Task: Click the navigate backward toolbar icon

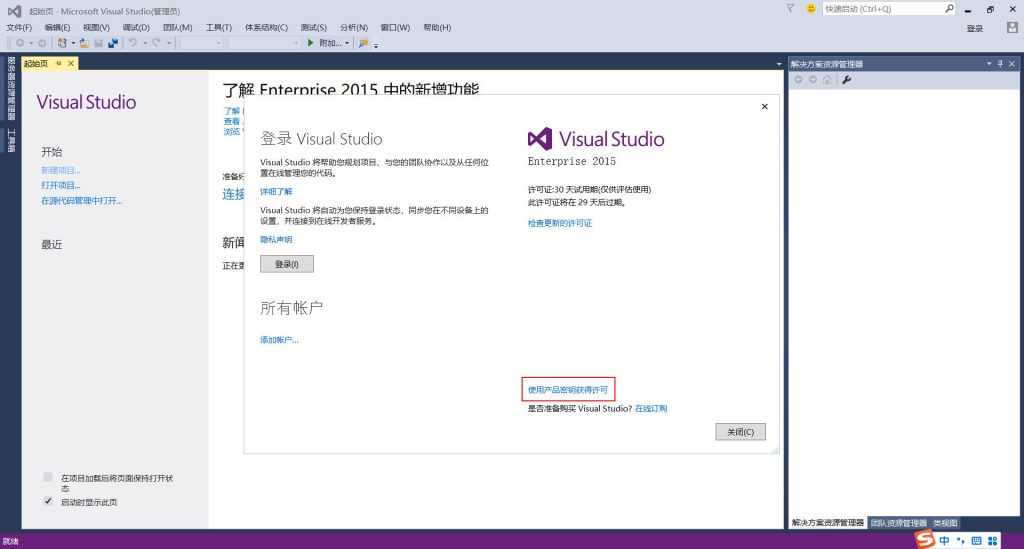Action: tap(20, 43)
